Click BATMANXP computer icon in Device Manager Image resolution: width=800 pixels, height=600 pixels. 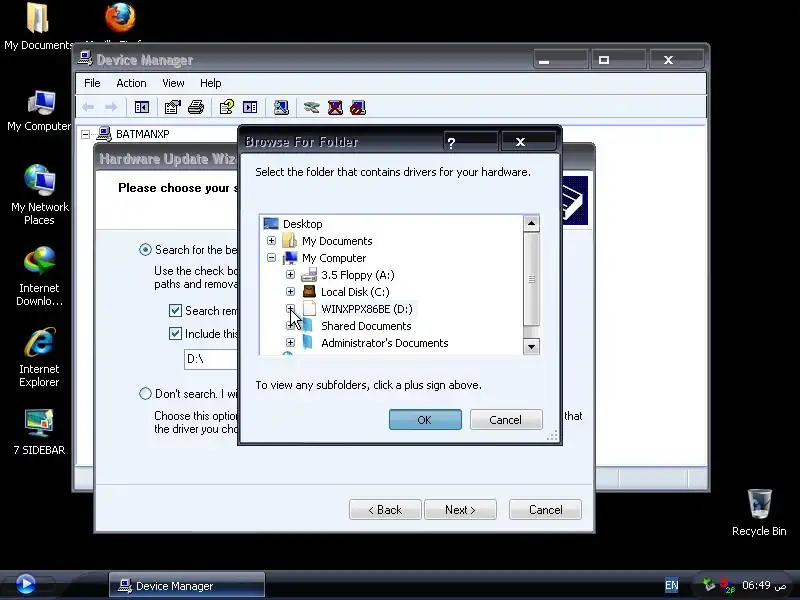coord(104,134)
